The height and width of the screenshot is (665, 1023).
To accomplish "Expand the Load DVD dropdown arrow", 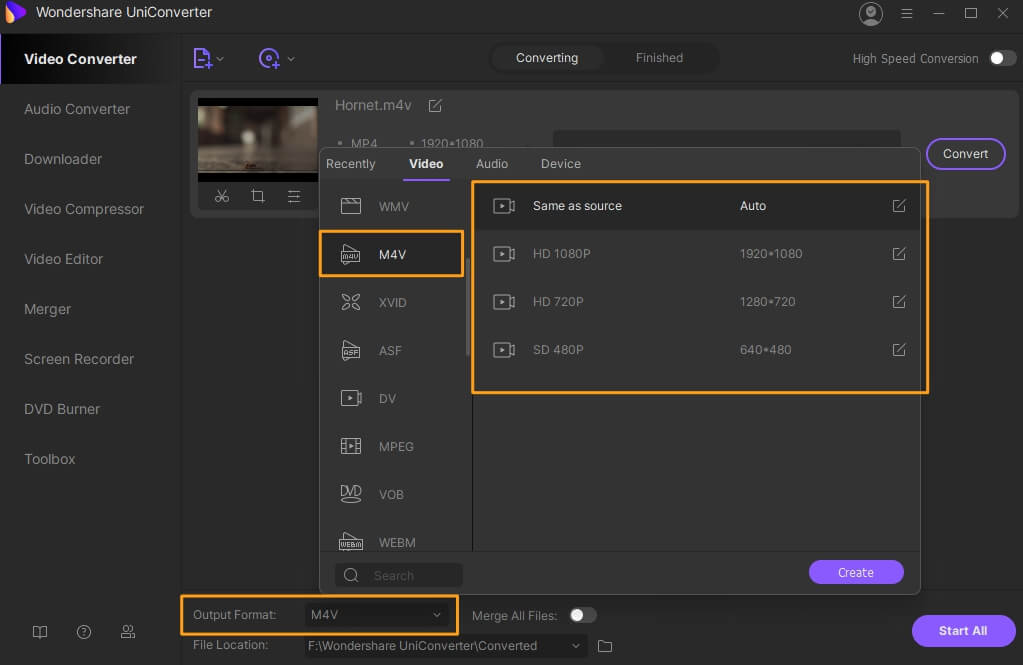I will [291, 59].
